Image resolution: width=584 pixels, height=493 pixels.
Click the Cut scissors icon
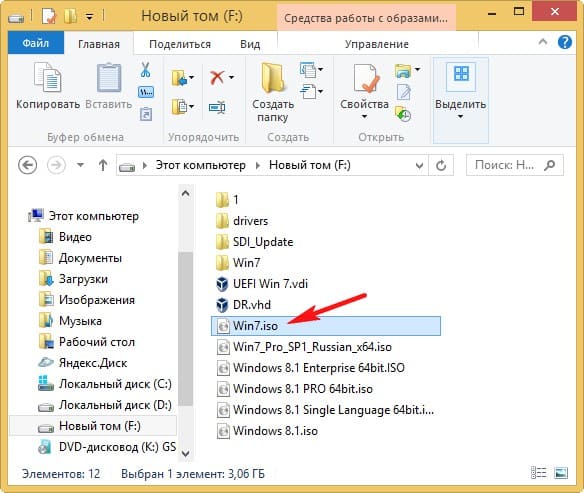[145, 70]
